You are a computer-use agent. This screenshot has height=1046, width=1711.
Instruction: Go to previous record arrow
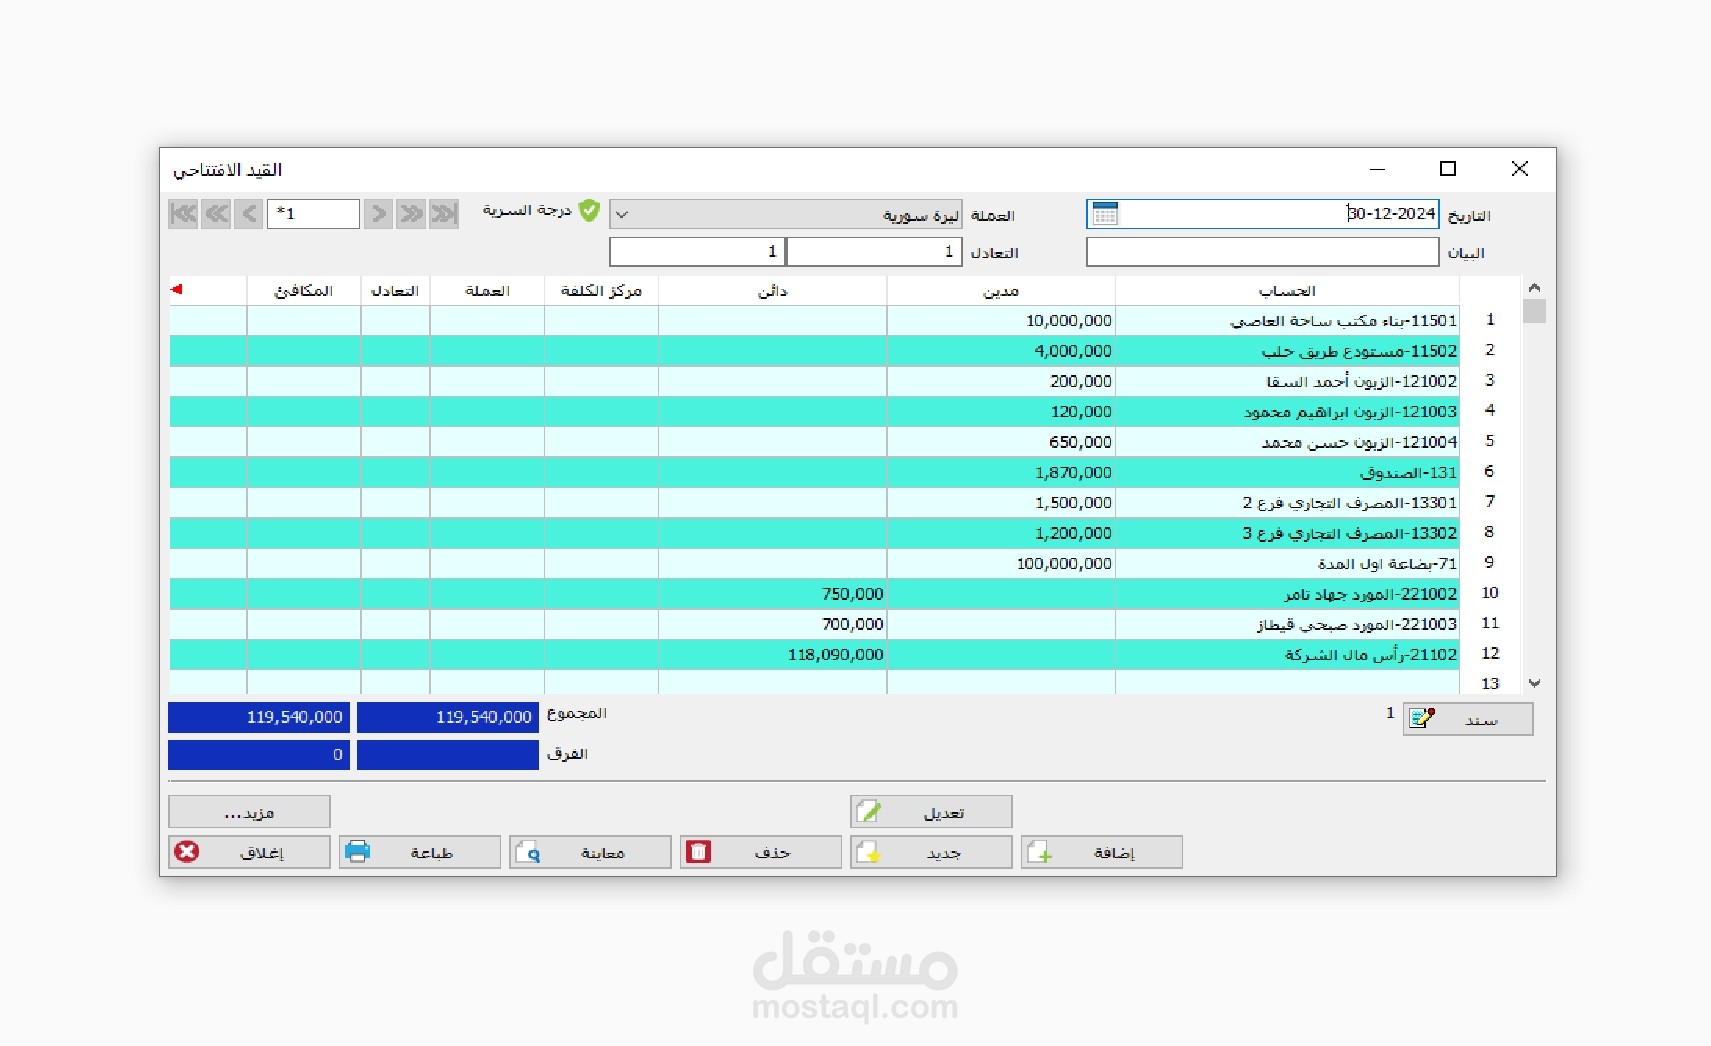(249, 213)
